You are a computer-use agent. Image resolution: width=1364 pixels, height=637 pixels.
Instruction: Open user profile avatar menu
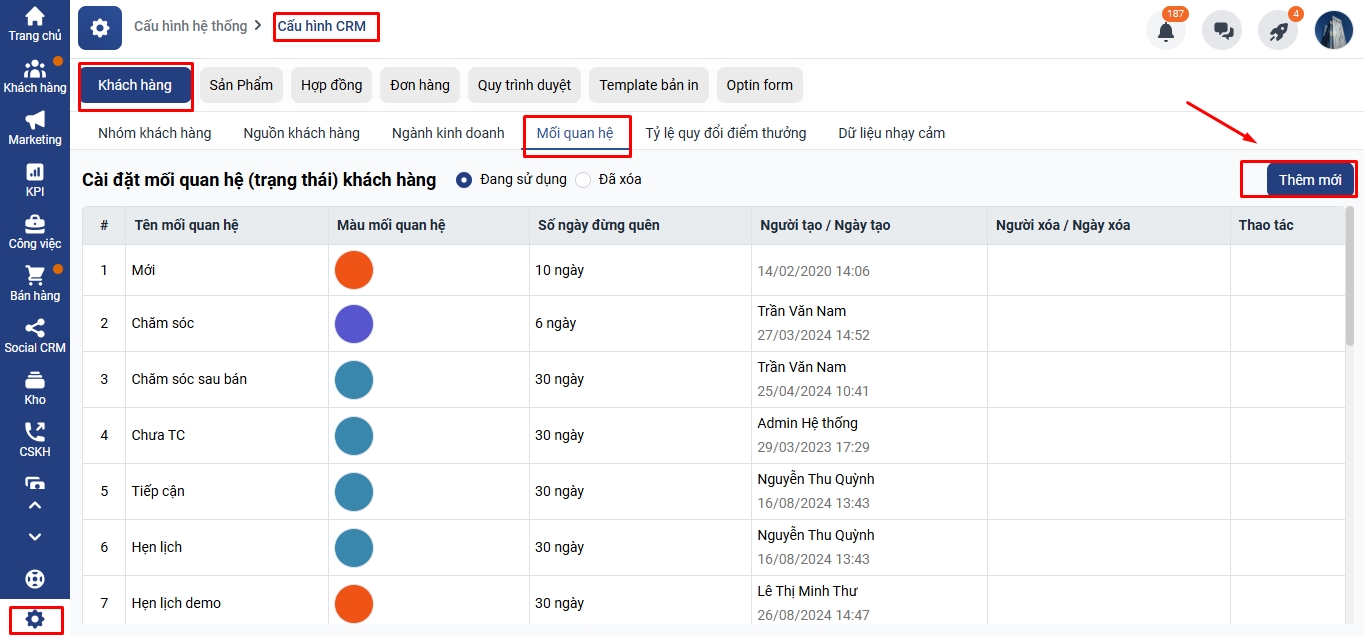1333,30
